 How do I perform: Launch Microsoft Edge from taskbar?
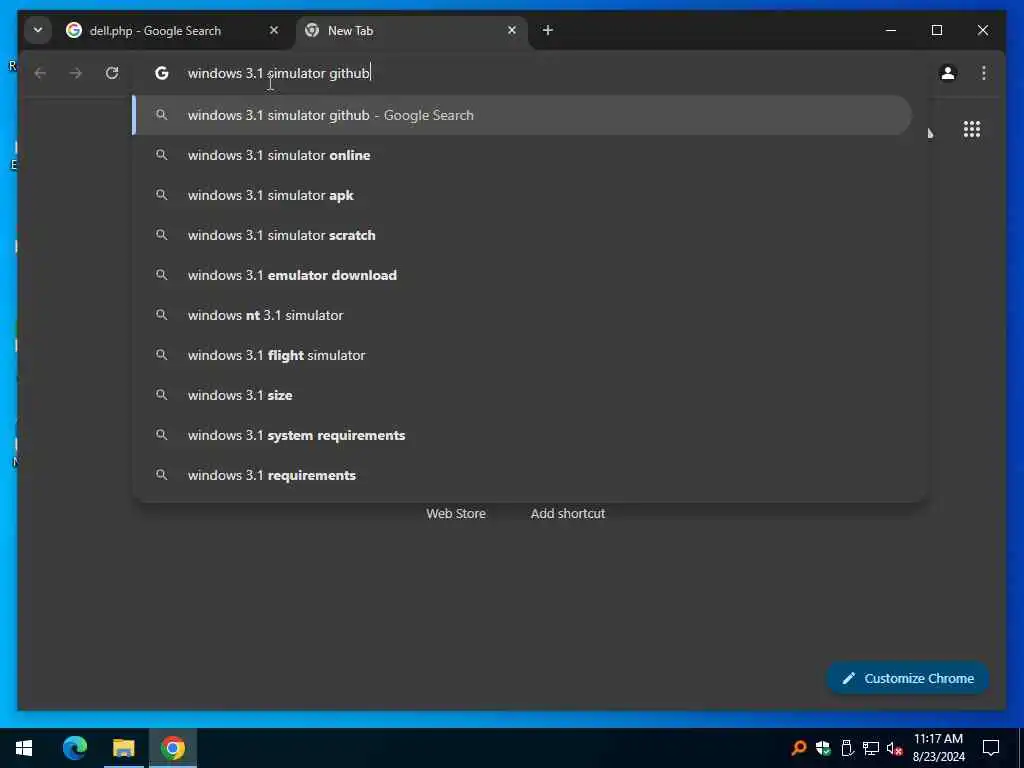tap(75, 748)
